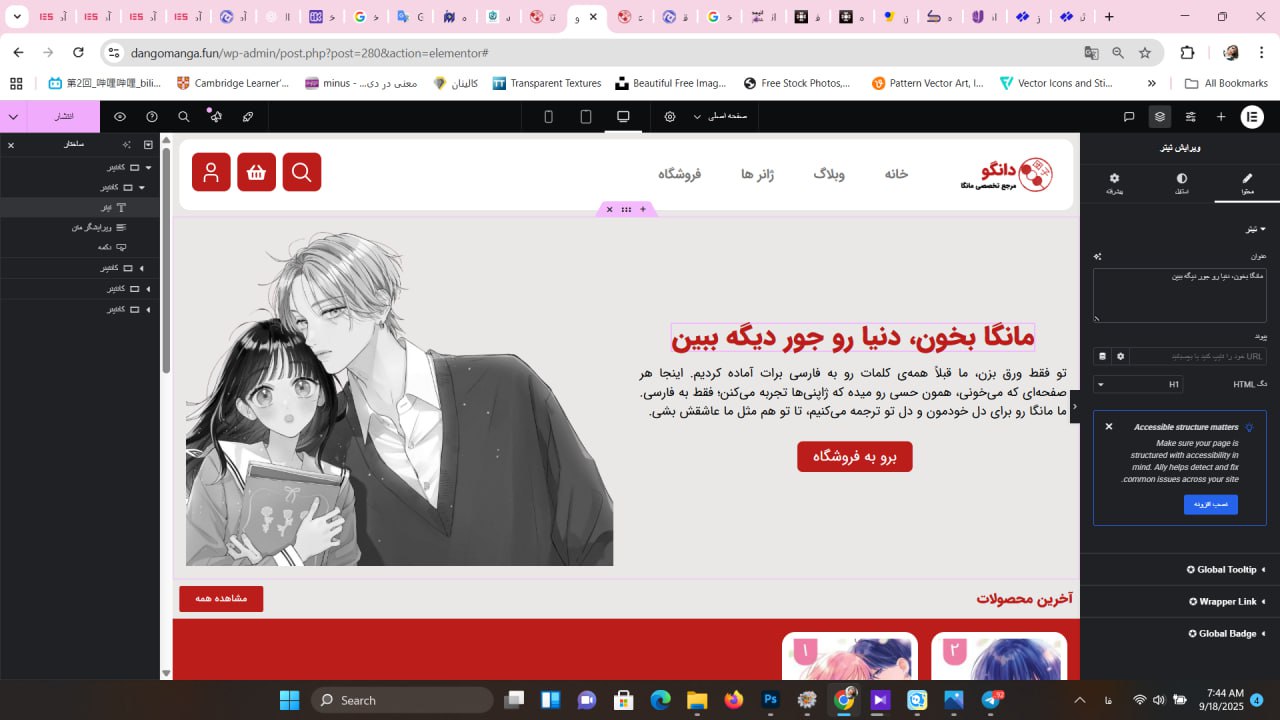Switch to tablet device view

coord(586,117)
